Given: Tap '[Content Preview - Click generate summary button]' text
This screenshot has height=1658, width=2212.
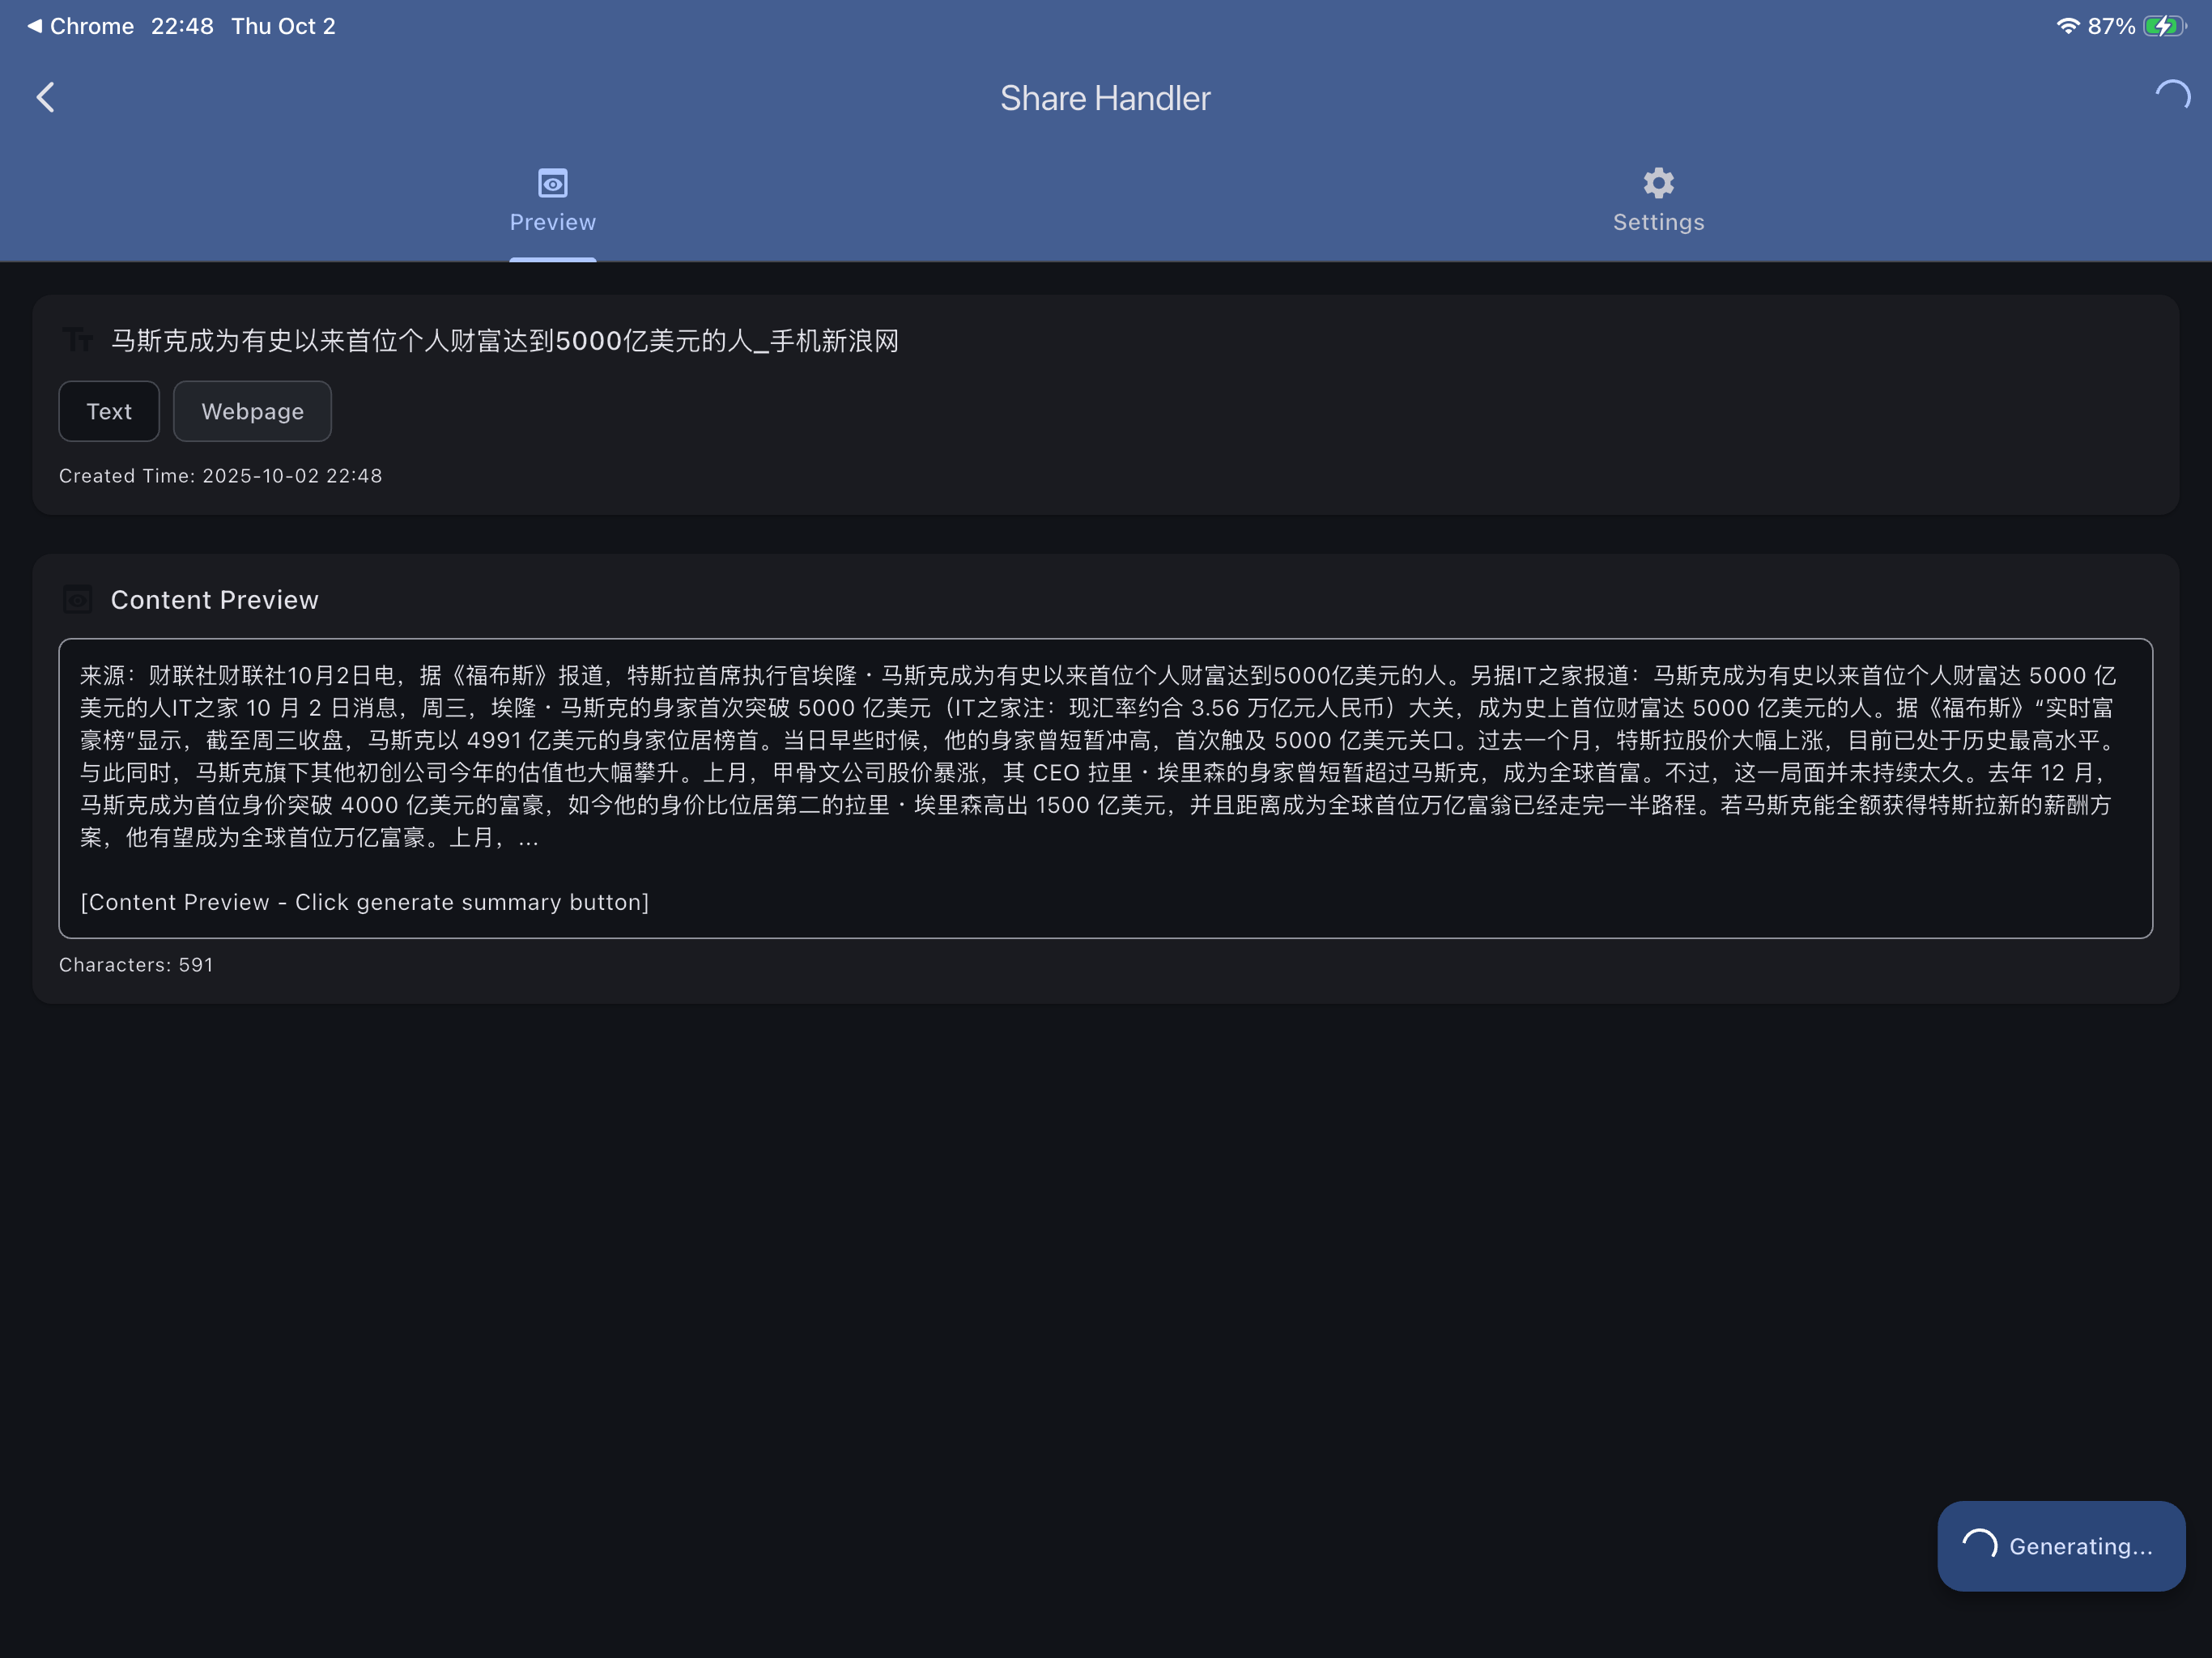Looking at the screenshot, I should [365, 902].
